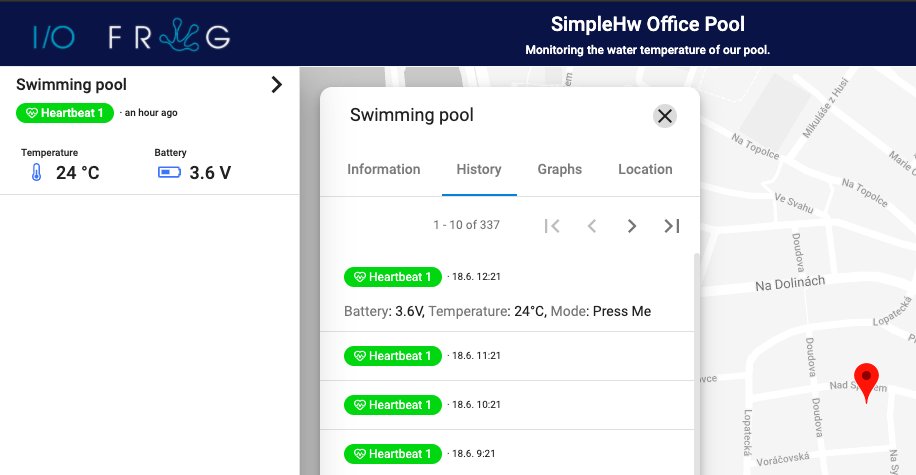916x475 pixels.
Task: Click the 'Ve Svahu' street label on map
Action: click(x=794, y=203)
